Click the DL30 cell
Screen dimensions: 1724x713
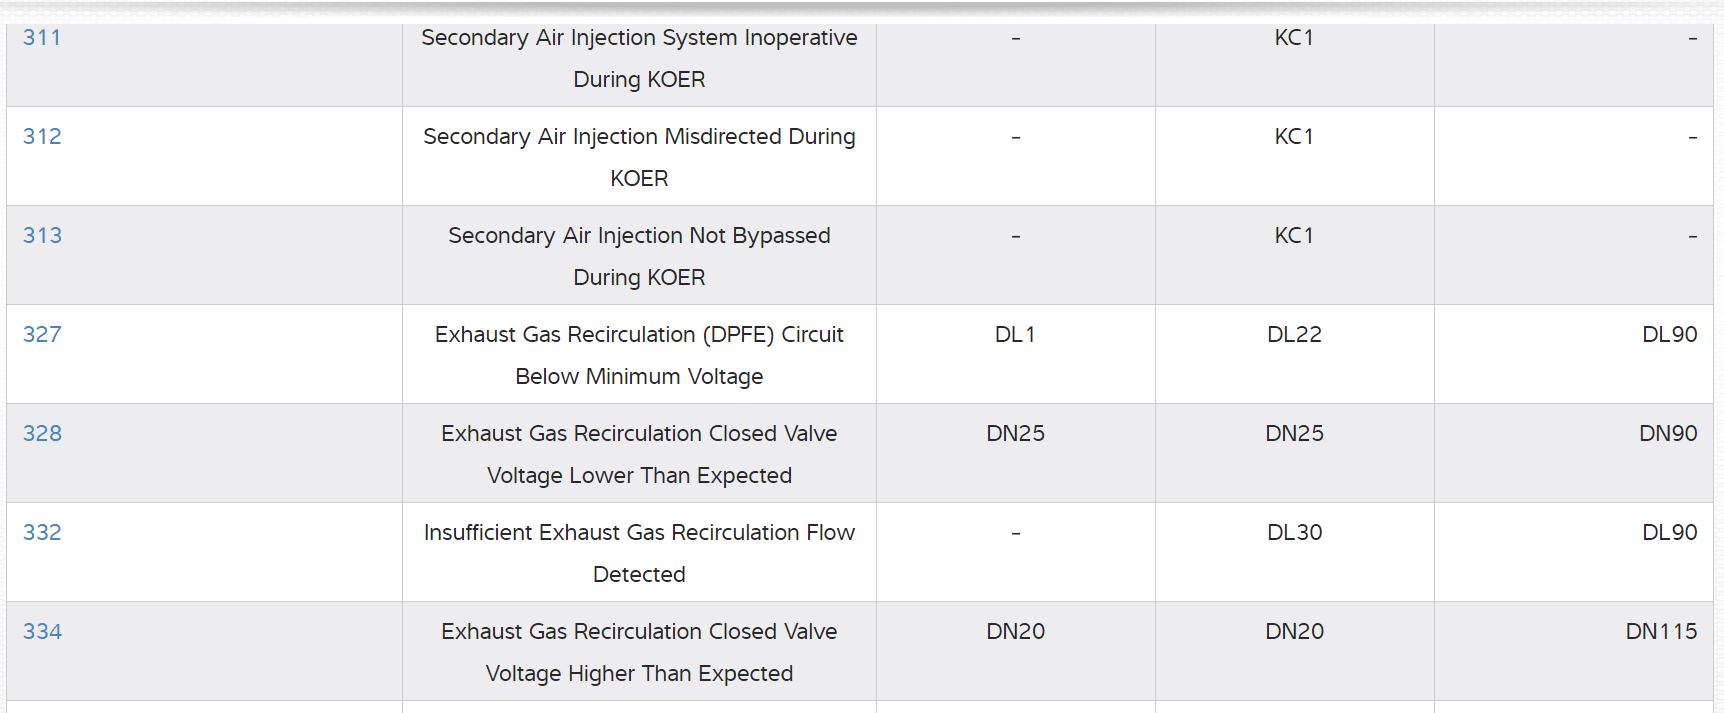tap(1294, 533)
